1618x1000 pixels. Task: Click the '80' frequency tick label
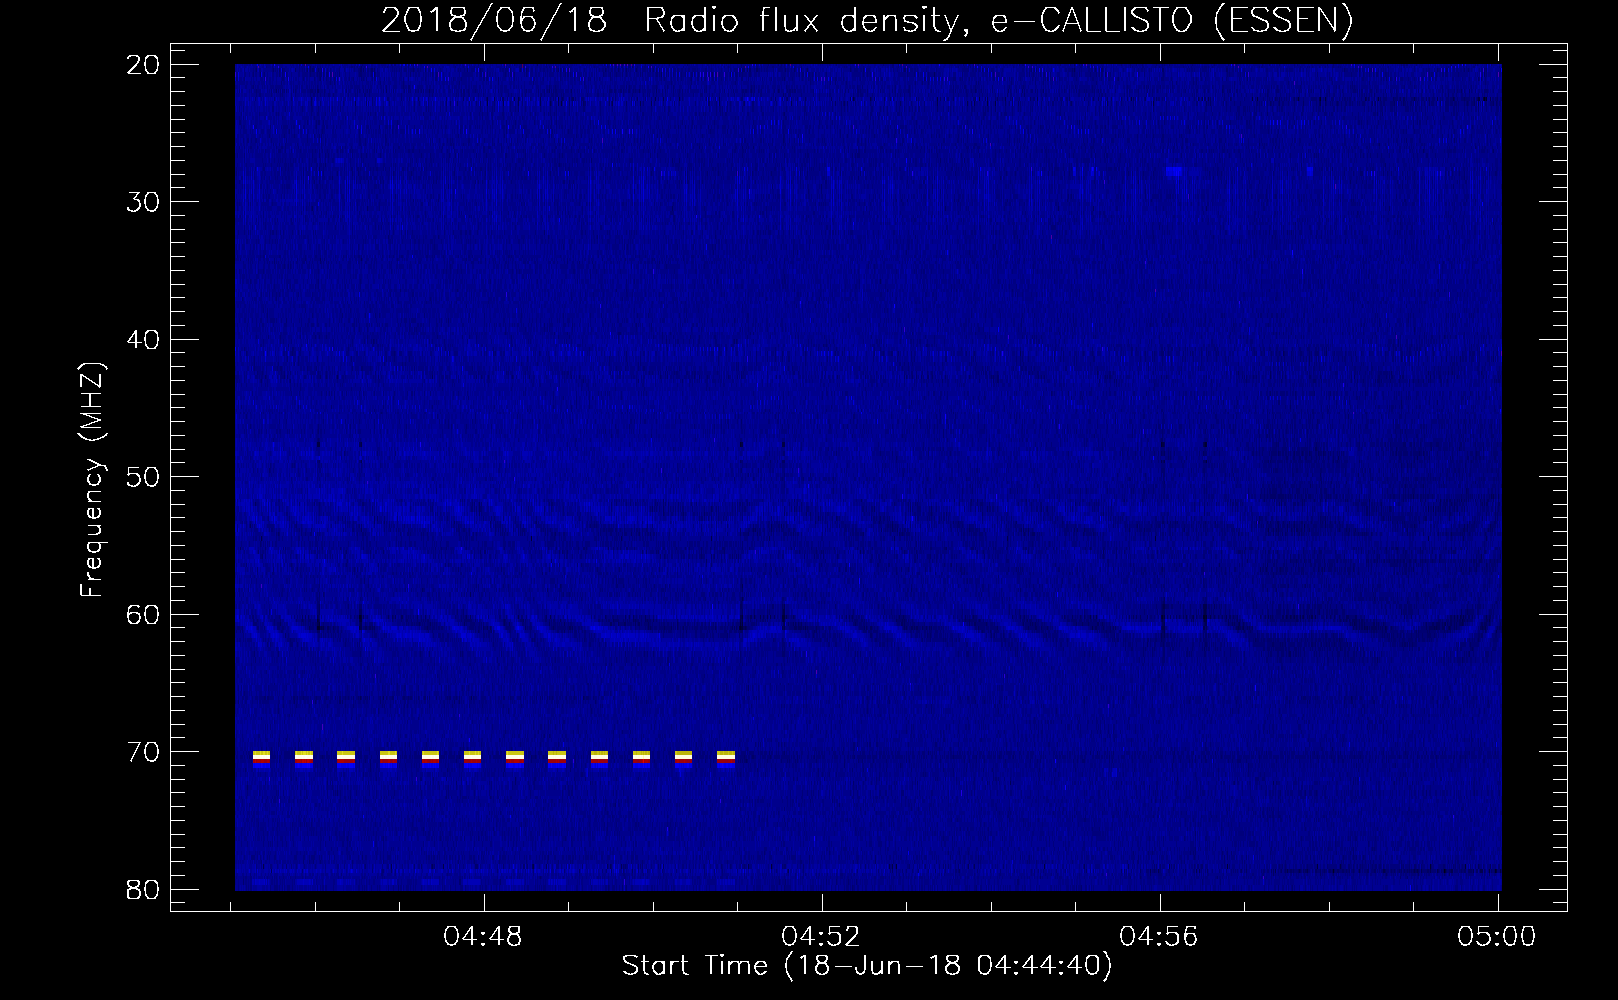point(144,890)
